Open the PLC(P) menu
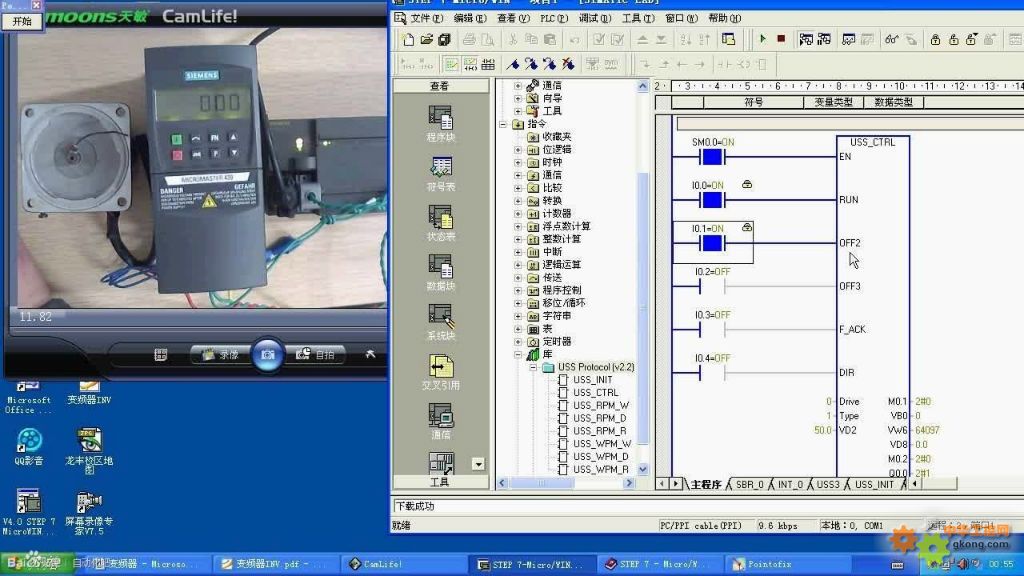Image resolution: width=1024 pixels, height=576 pixels. pyautogui.click(x=554, y=18)
